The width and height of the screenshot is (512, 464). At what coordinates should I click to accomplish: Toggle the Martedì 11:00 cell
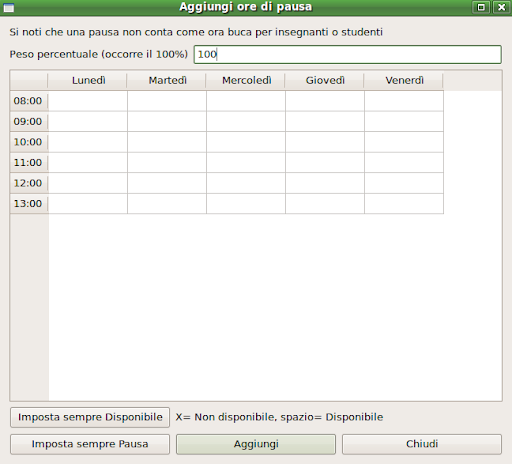tap(167, 163)
